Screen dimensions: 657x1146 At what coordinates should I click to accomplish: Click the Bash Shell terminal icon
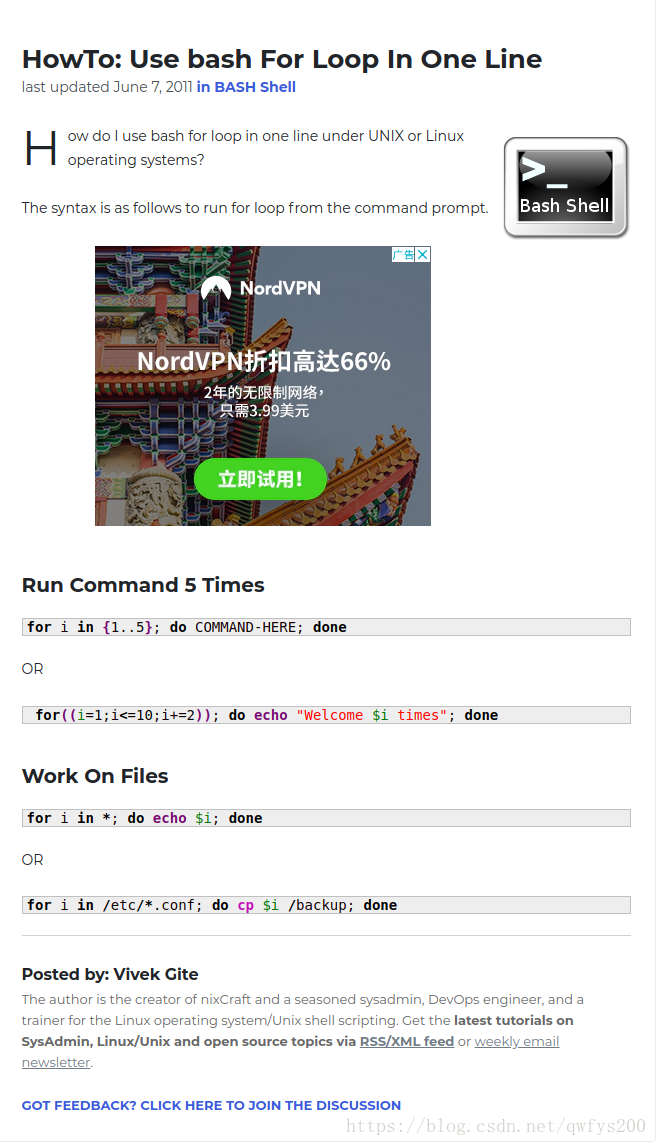pyautogui.click(x=566, y=187)
